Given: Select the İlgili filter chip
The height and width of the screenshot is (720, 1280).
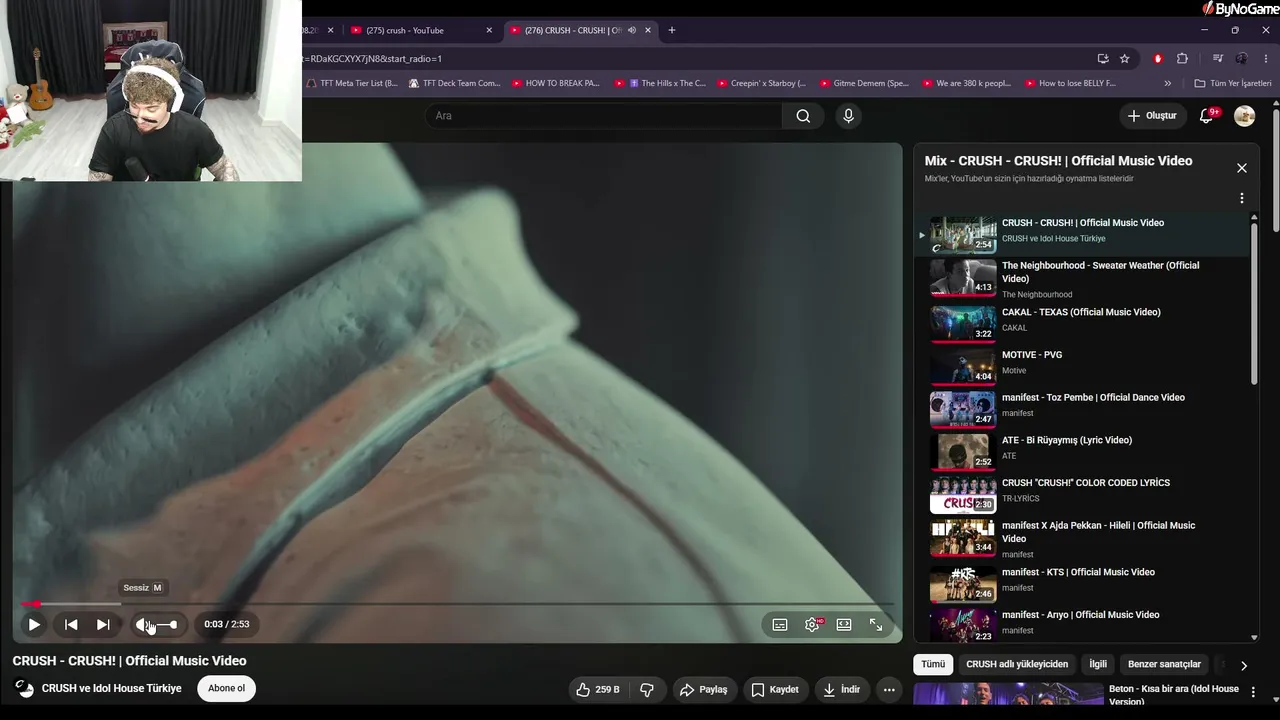Looking at the screenshot, I should [x=1098, y=664].
